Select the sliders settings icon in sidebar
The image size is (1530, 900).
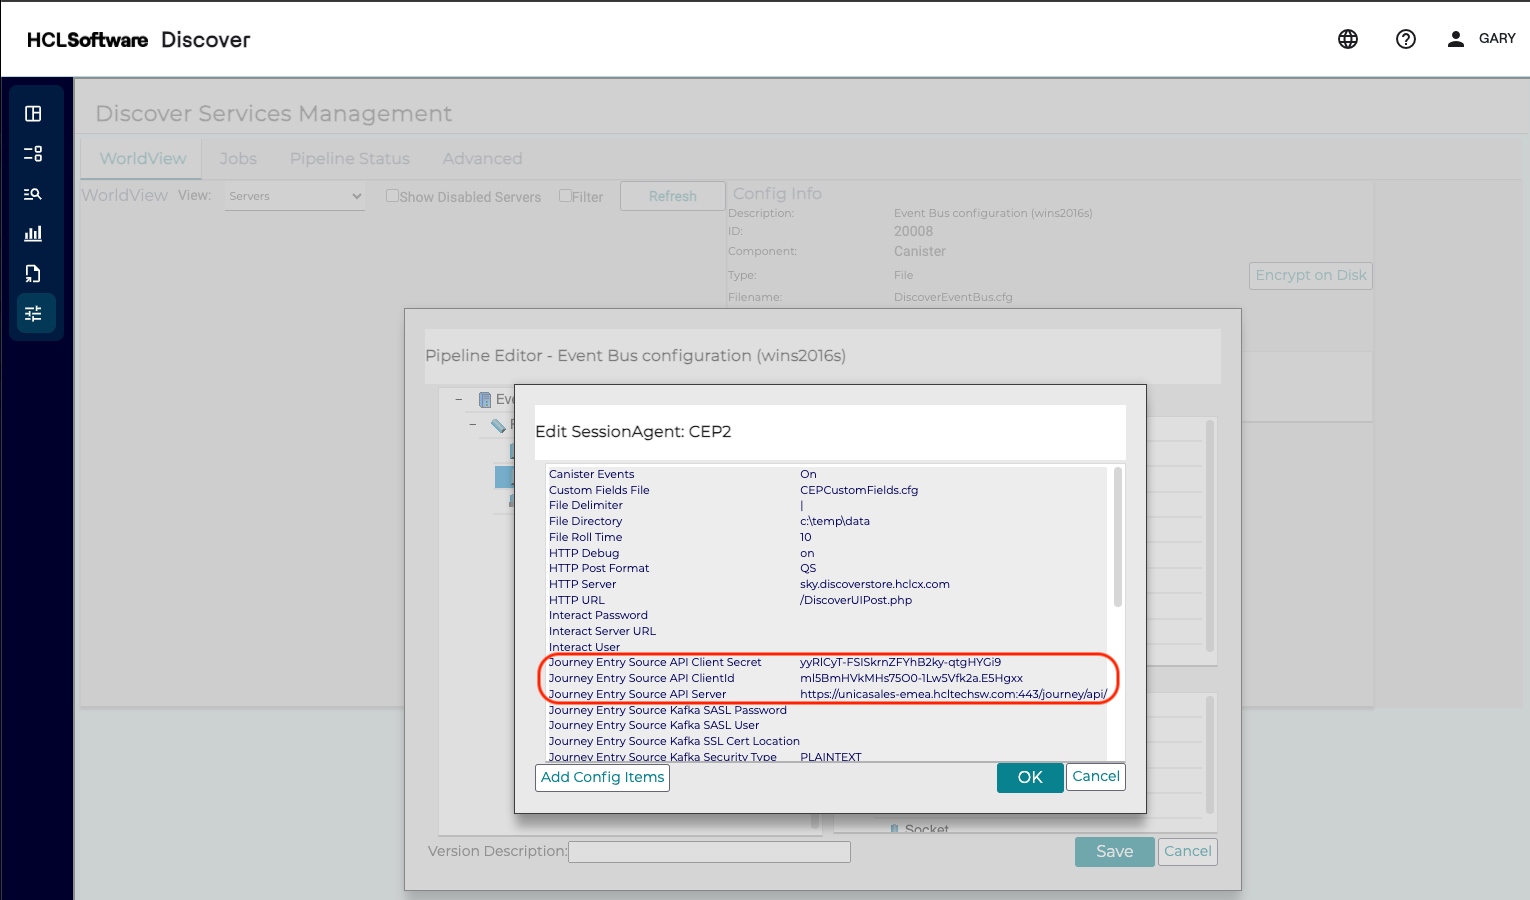[33, 314]
